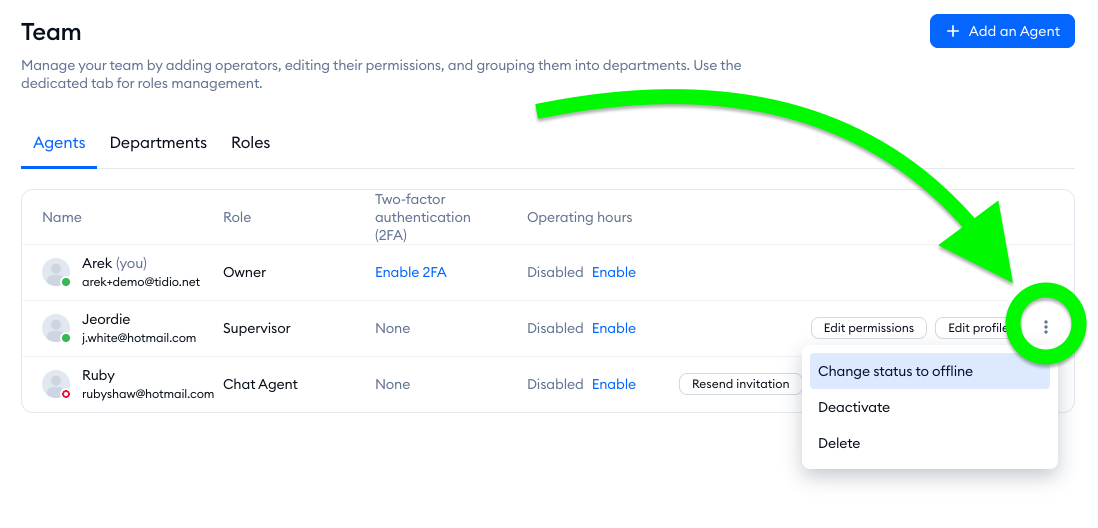Viewport: 1098px width, 528px height.
Task: Select Deactivate from the dropdown menu
Action: click(854, 407)
